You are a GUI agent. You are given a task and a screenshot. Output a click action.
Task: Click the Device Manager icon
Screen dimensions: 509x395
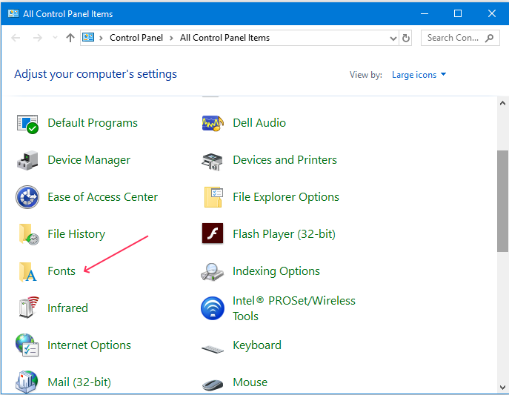tap(28, 161)
